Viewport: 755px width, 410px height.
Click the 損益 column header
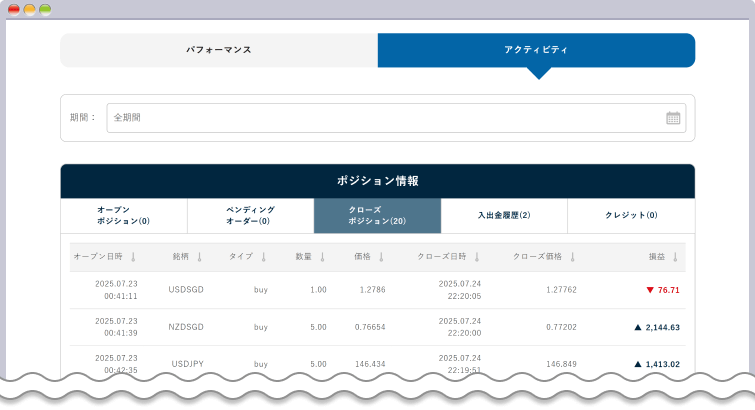coord(657,257)
